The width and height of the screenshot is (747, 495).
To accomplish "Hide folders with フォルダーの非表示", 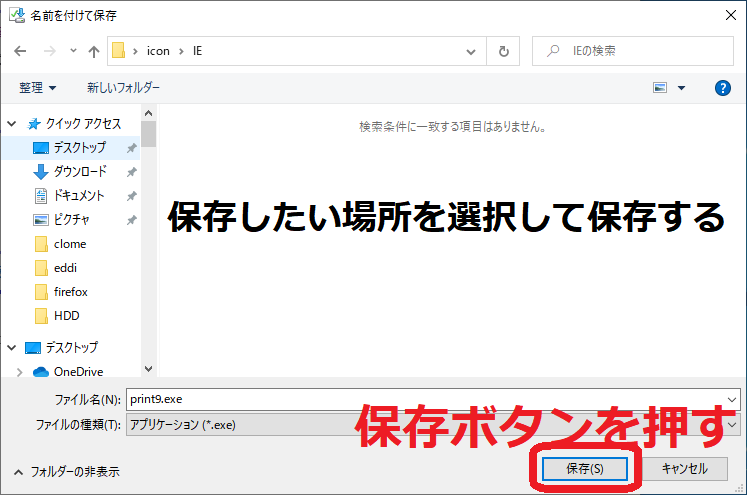I will 69,470.
